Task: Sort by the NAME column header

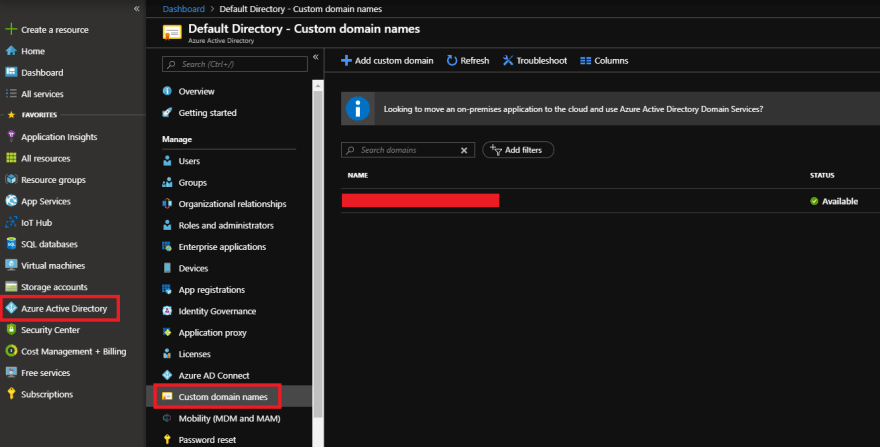Action: pyautogui.click(x=358, y=175)
